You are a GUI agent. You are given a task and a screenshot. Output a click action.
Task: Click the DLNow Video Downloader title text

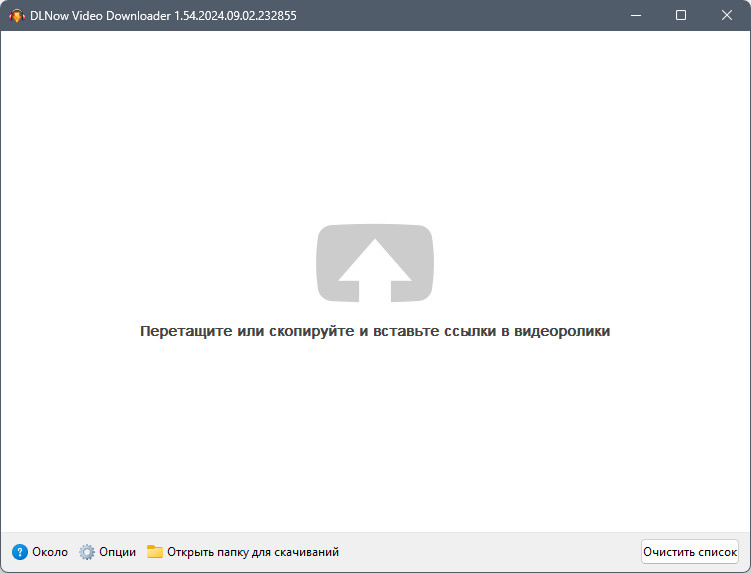point(163,16)
